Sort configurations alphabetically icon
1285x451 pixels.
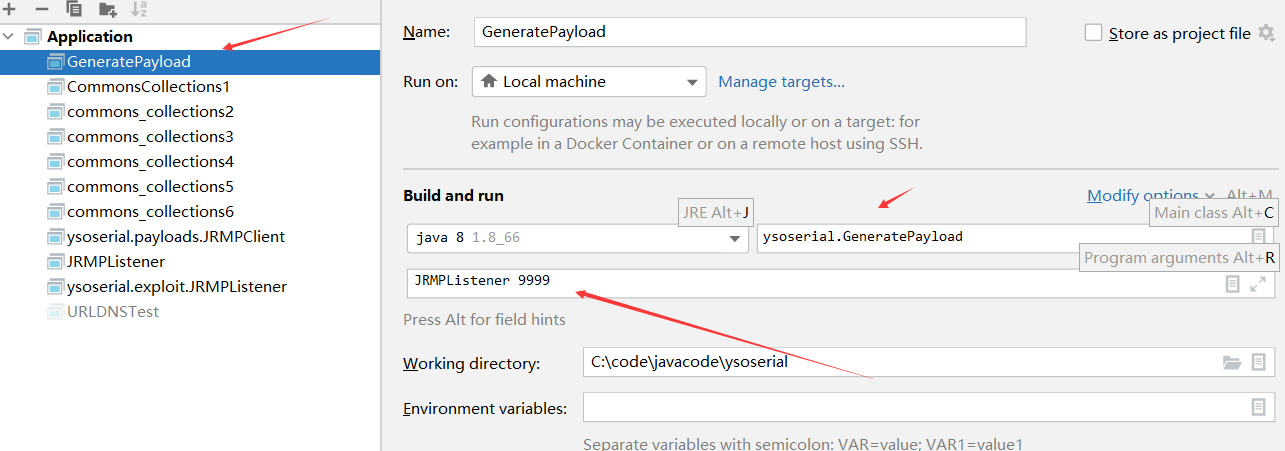coord(141,8)
